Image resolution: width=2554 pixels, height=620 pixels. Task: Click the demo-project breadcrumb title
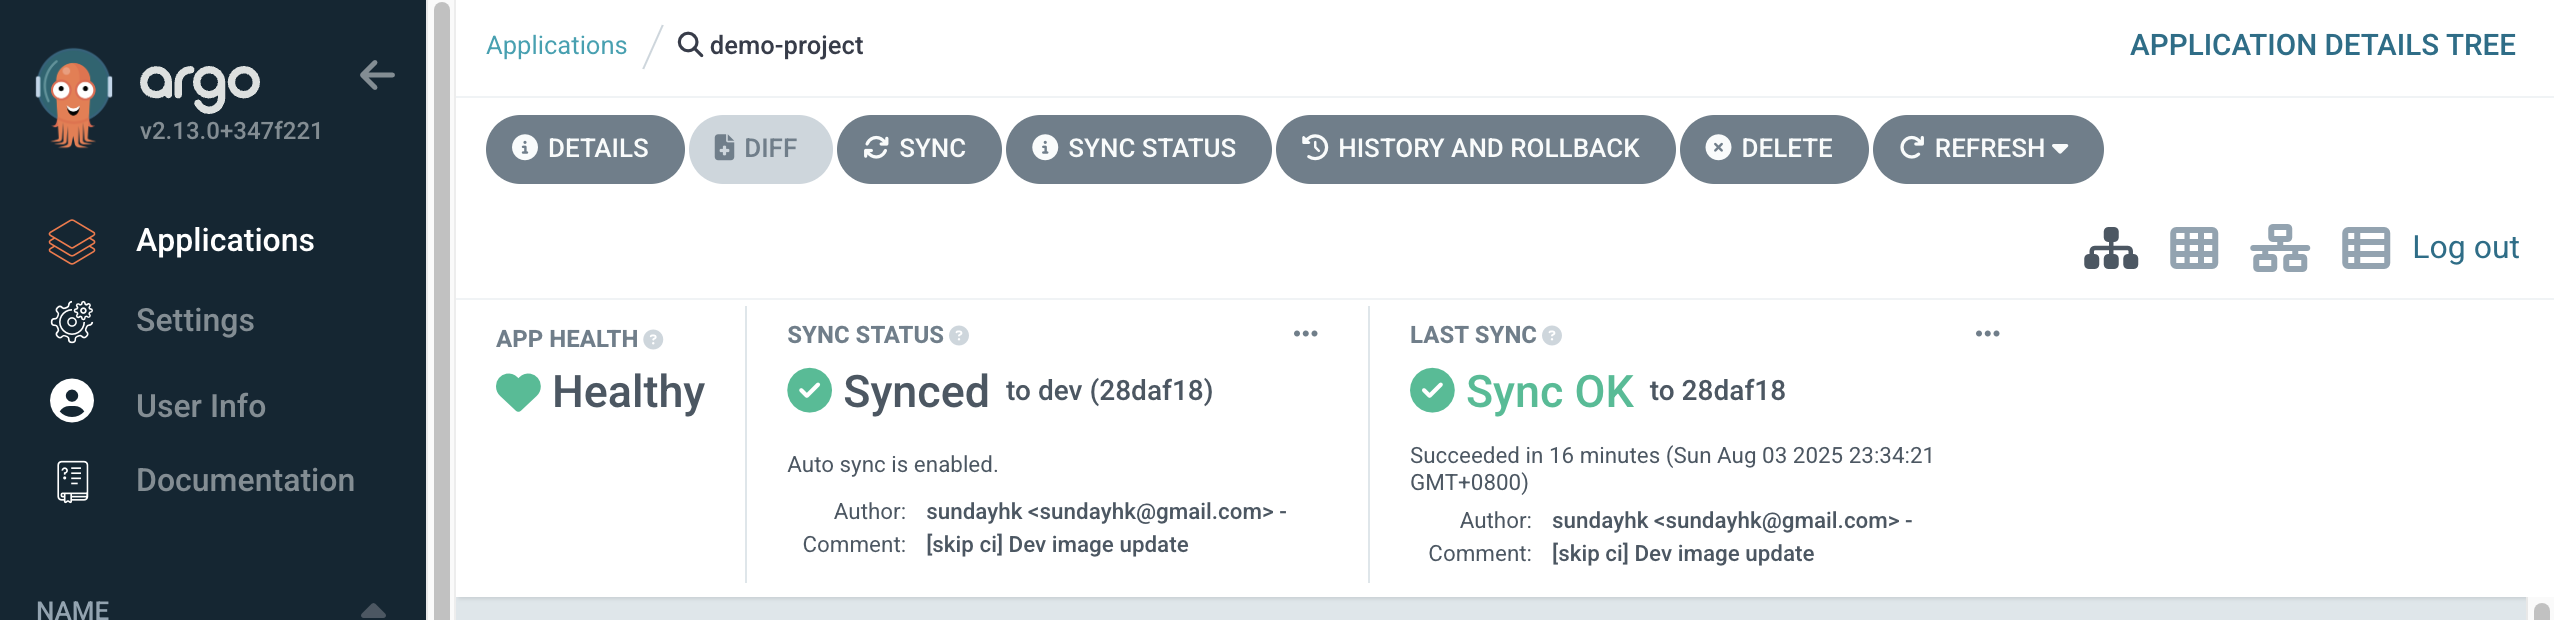(786, 45)
